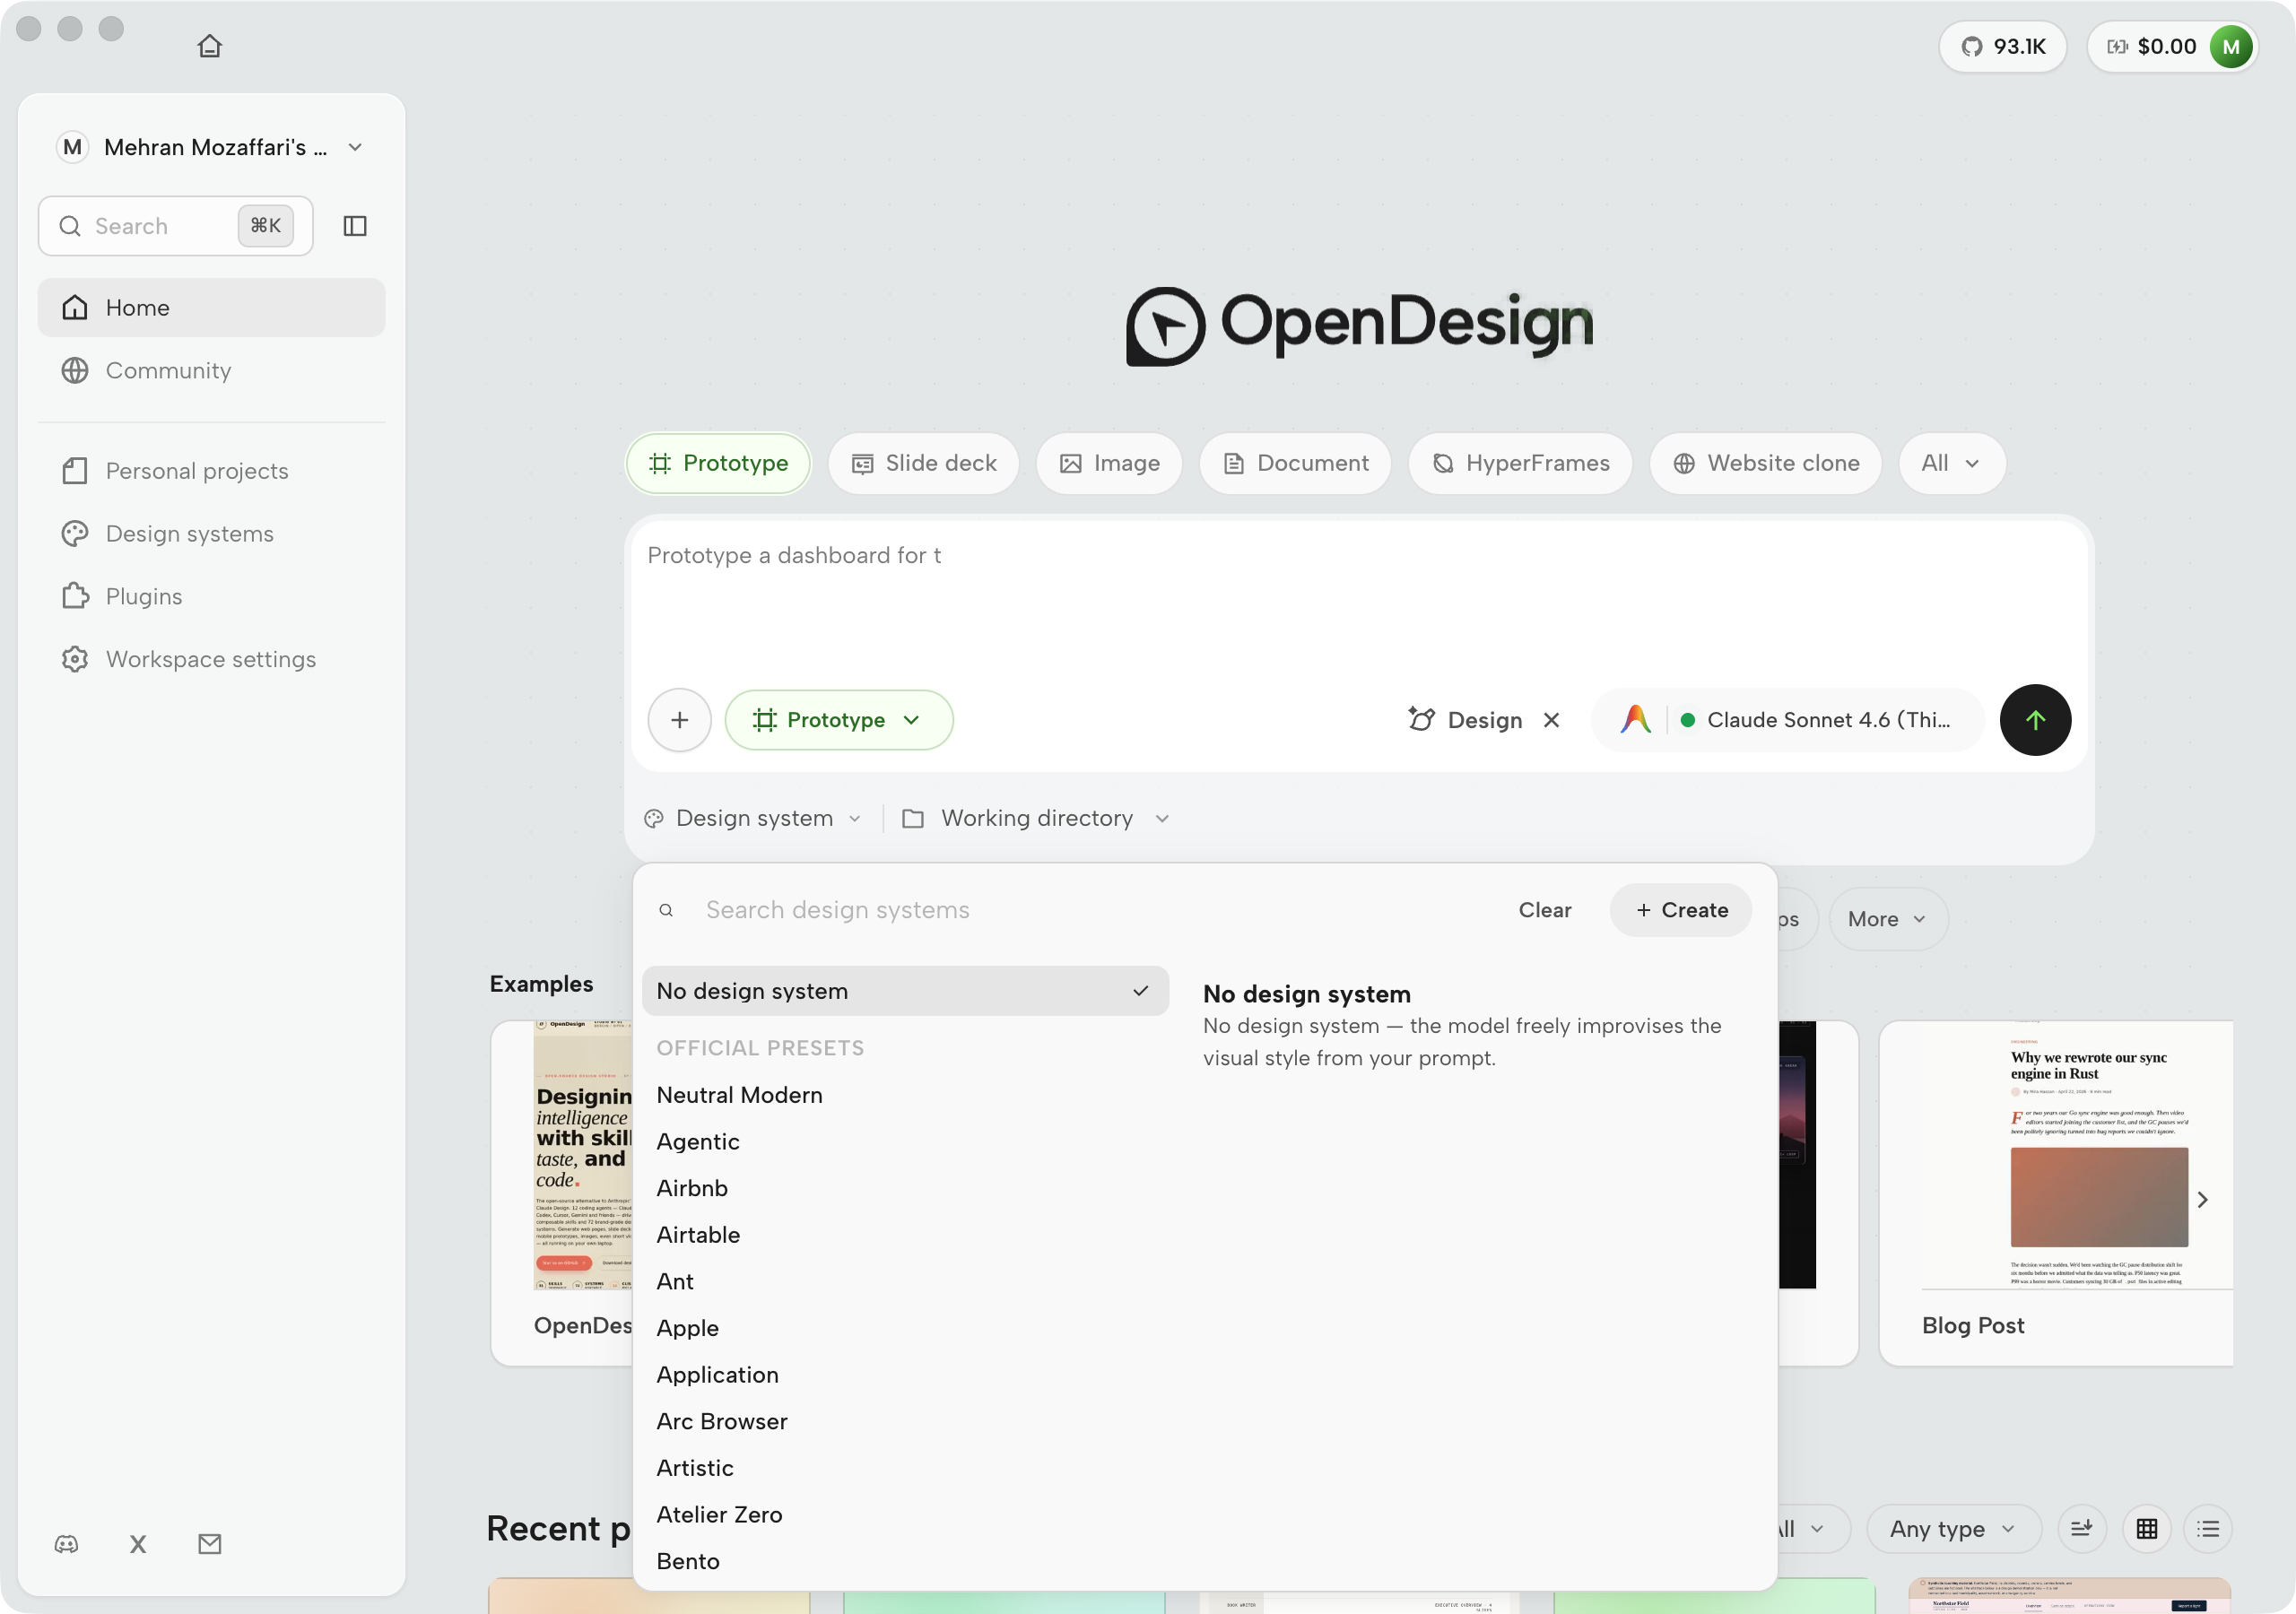The image size is (2296, 1614).
Task: Click the + Create design system button
Action: coord(1681,910)
